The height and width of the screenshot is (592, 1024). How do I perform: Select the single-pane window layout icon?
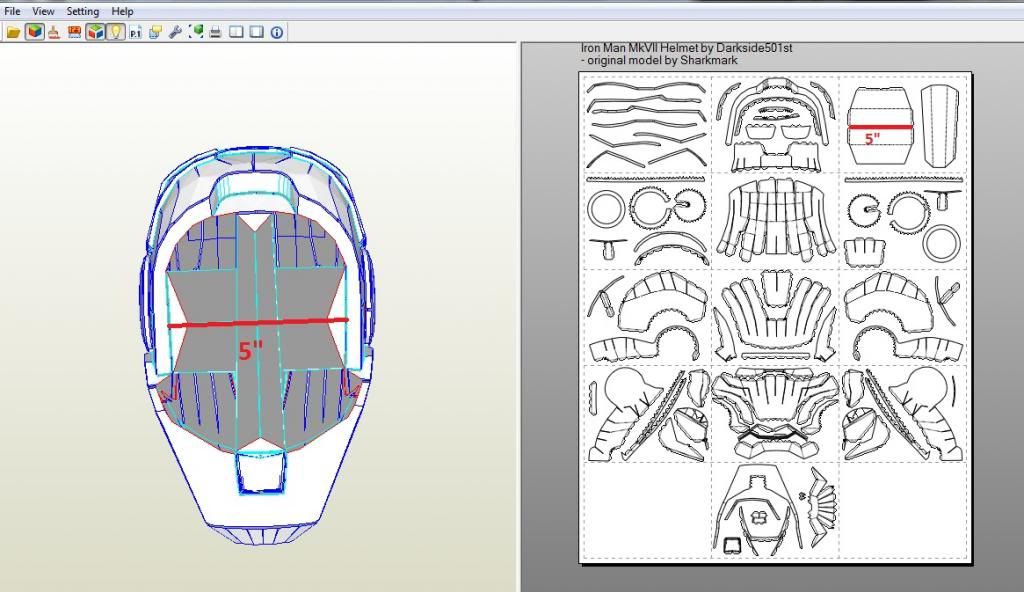point(257,32)
